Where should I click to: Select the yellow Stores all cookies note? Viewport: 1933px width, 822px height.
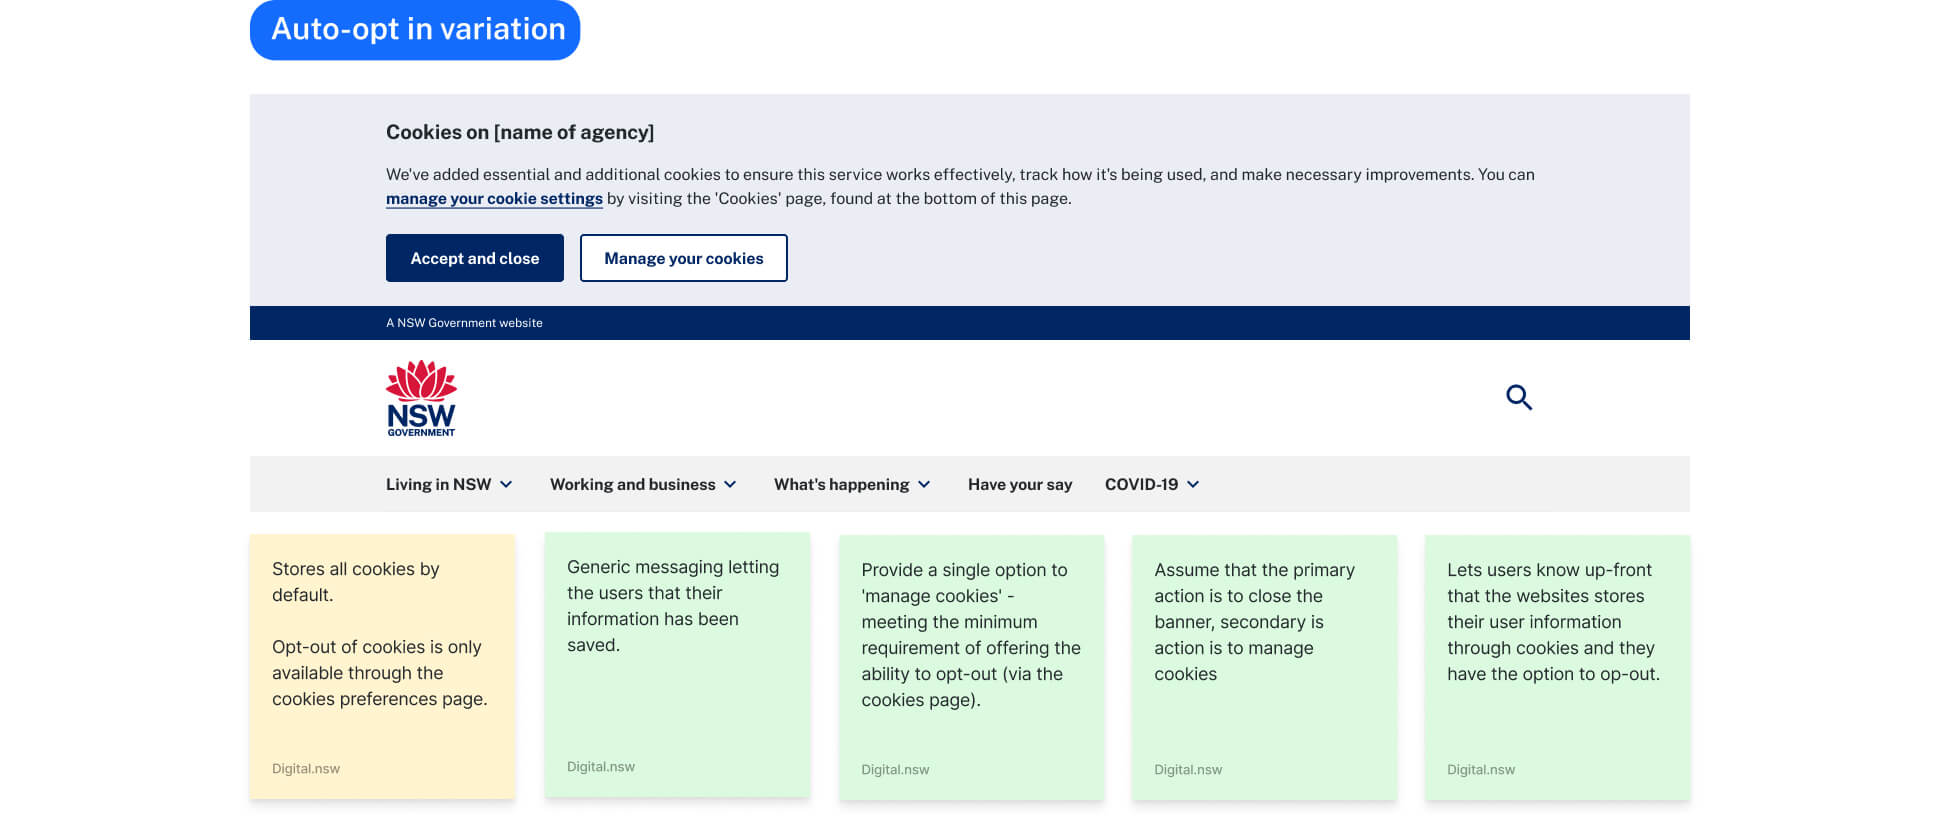click(x=382, y=666)
